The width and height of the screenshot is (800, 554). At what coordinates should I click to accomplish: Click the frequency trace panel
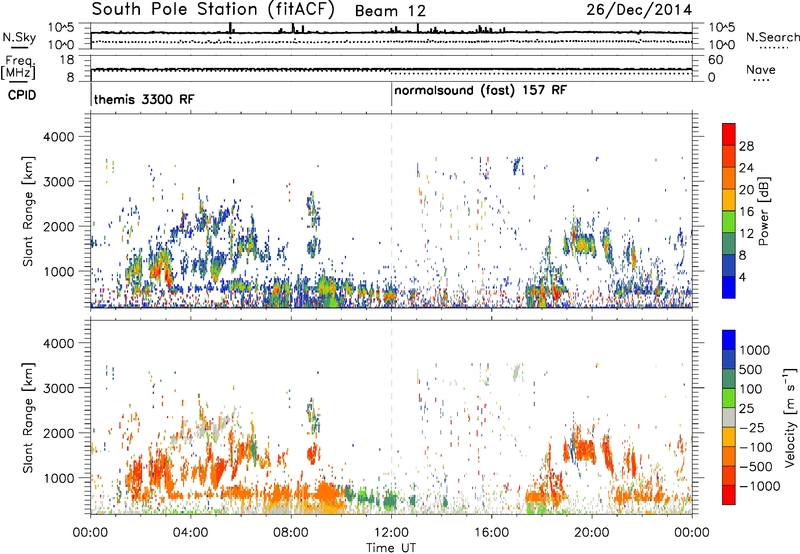391,68
